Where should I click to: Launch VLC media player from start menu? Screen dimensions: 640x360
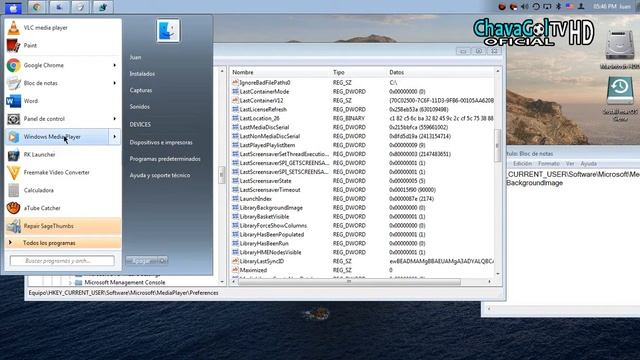[62, 28]
